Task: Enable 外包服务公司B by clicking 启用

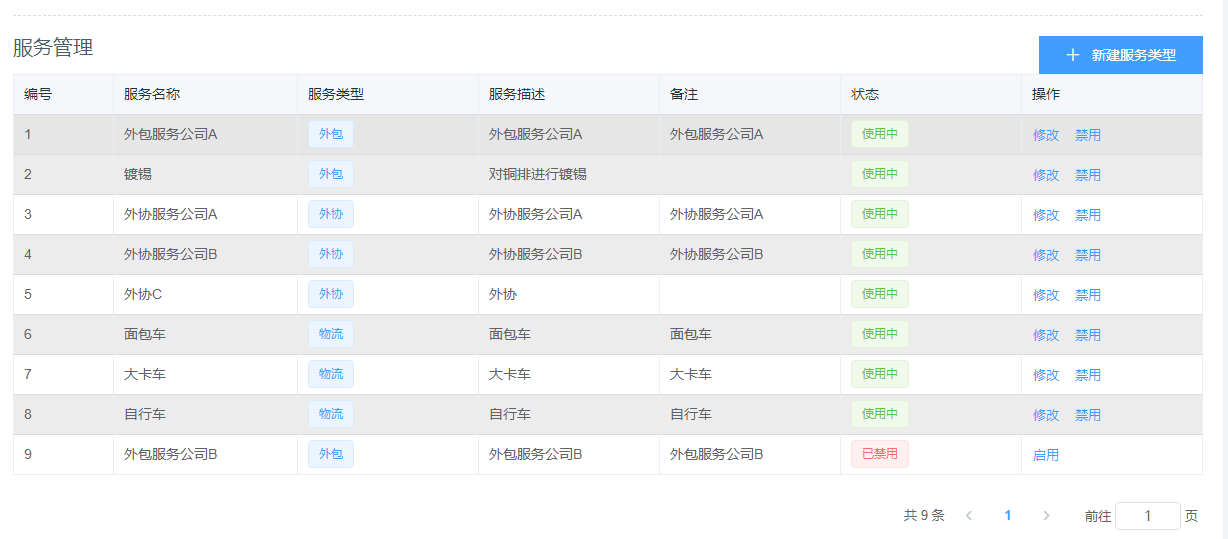Action: click(x=1045, y=455)
